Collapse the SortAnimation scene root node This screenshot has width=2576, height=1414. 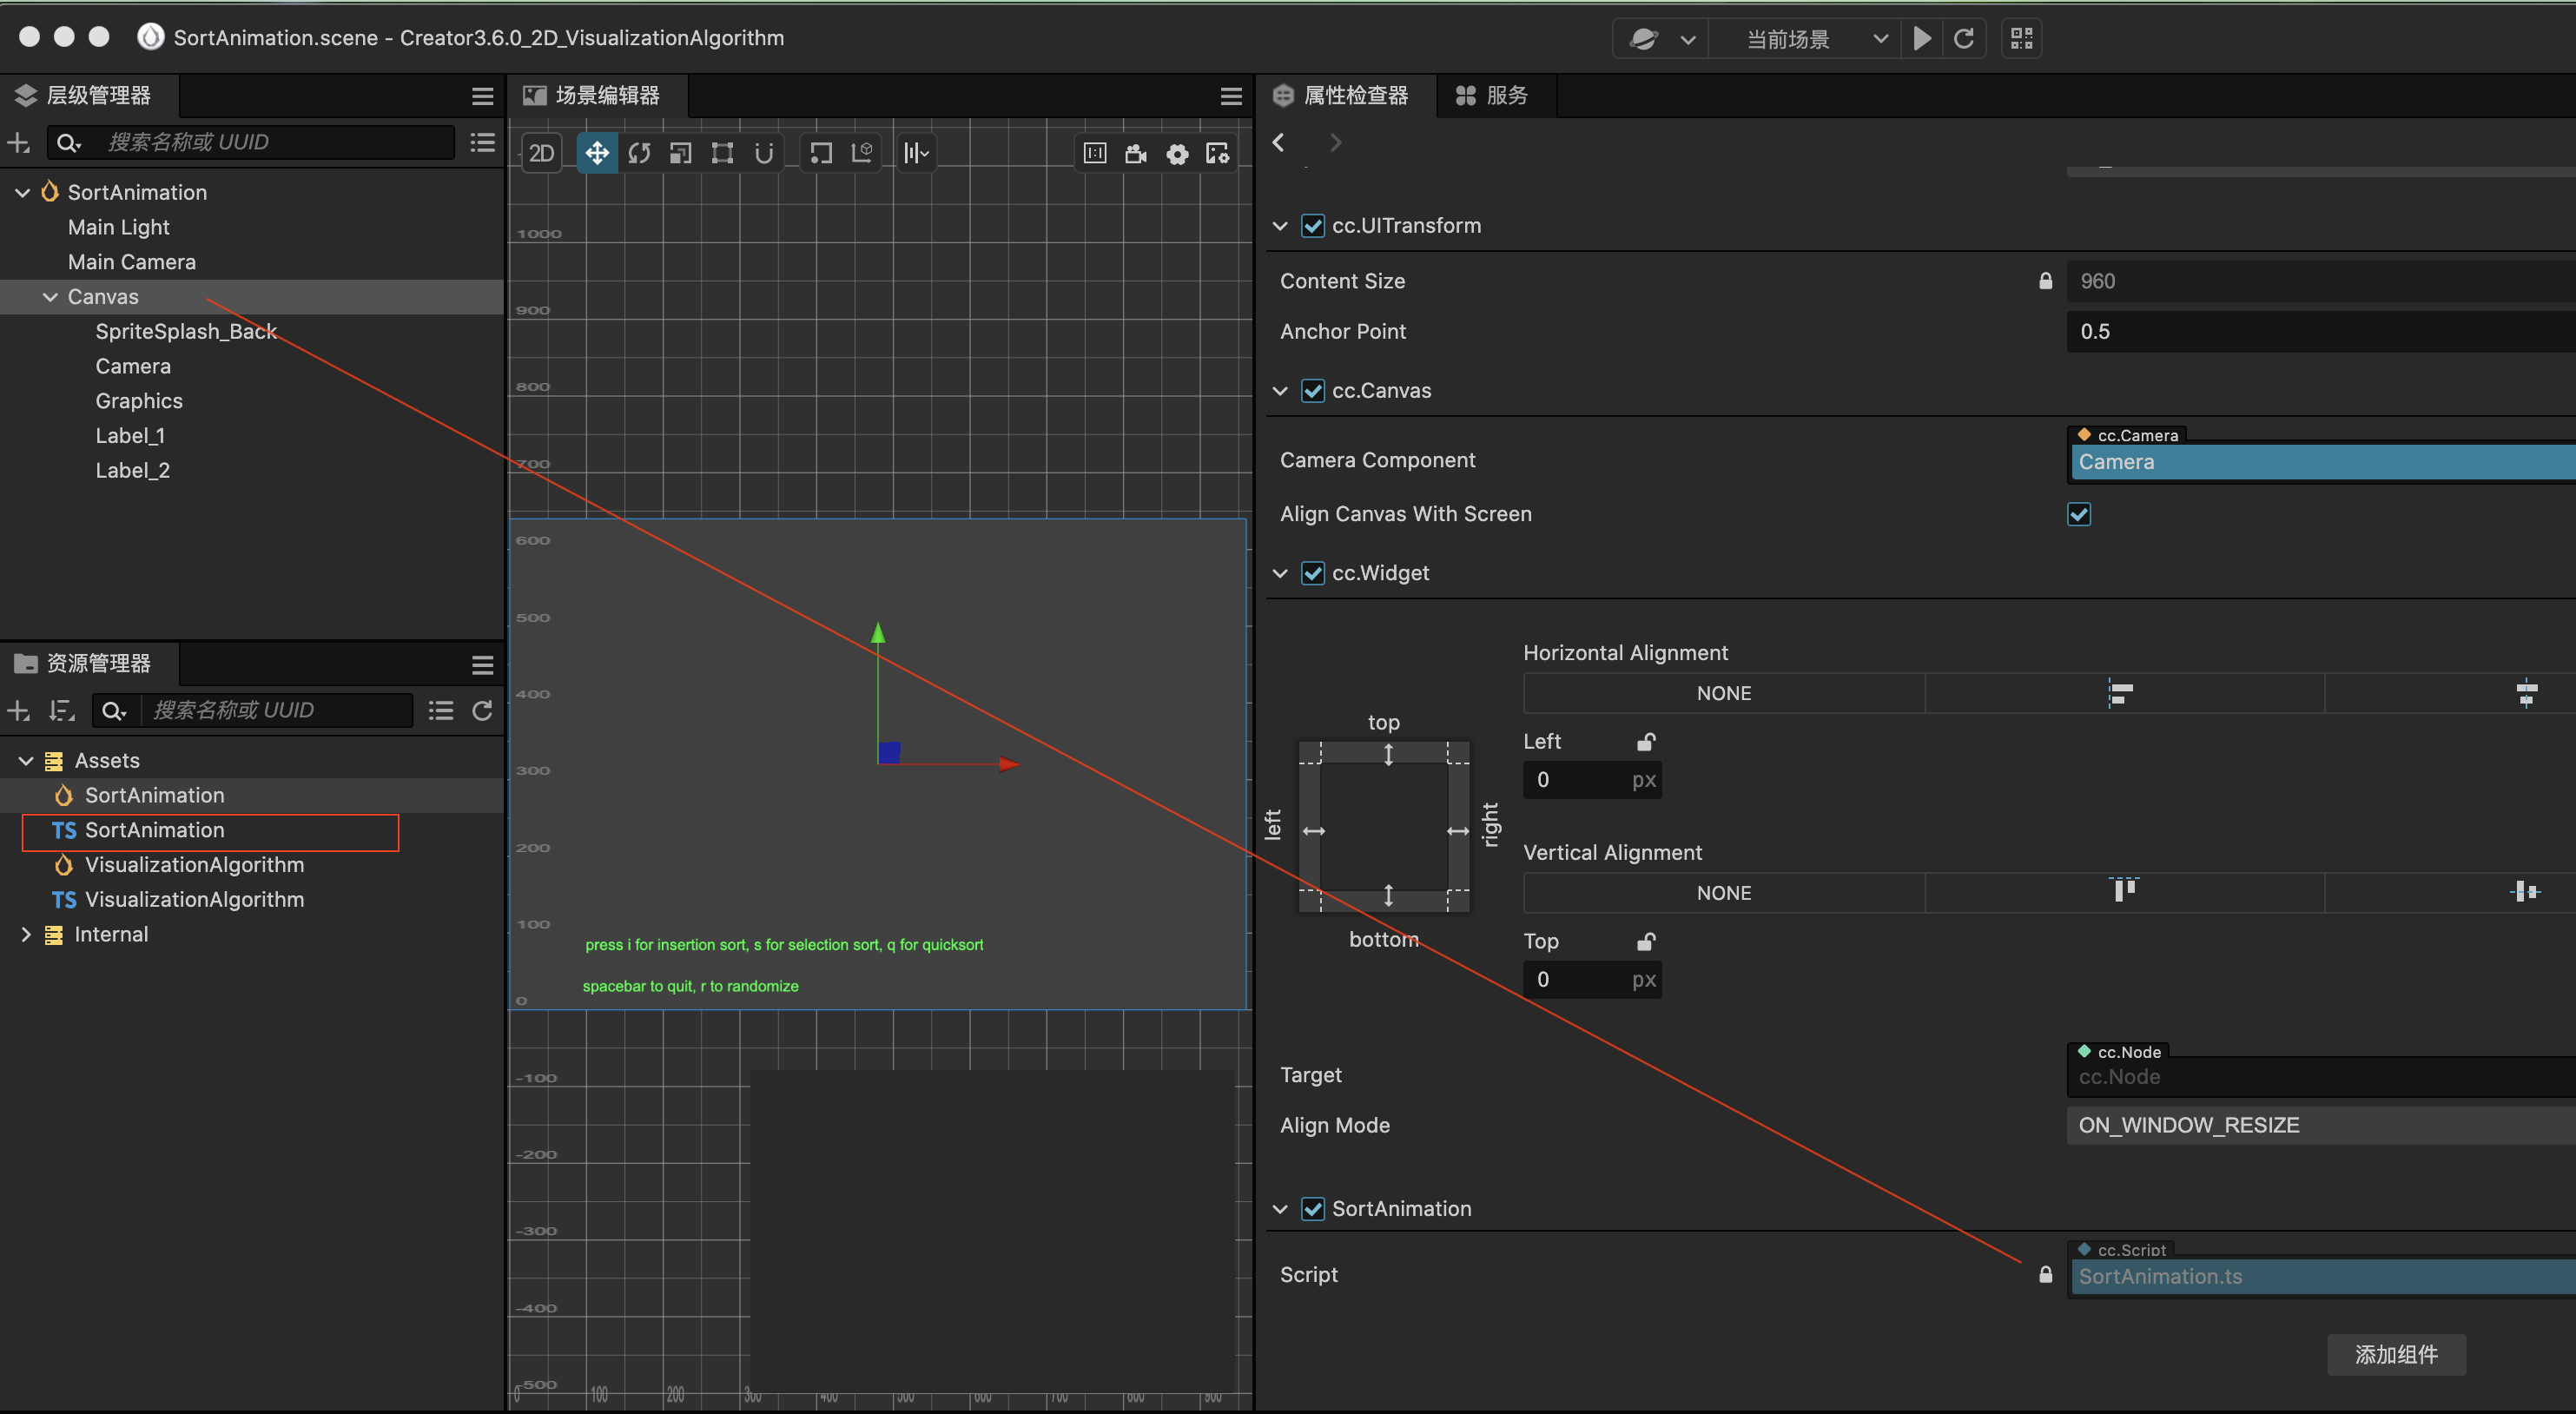click(23, 193)
